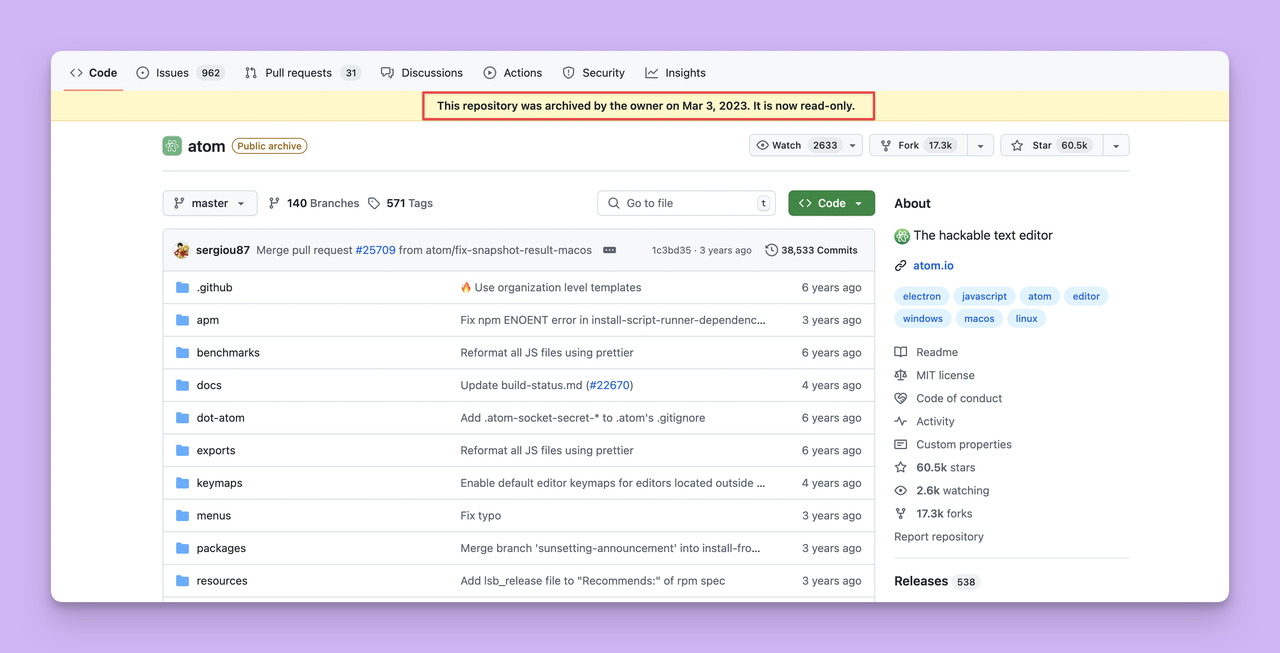Open the .github folder
Viewport: 1280px width, 653px height.
click(x=214, y=287)
